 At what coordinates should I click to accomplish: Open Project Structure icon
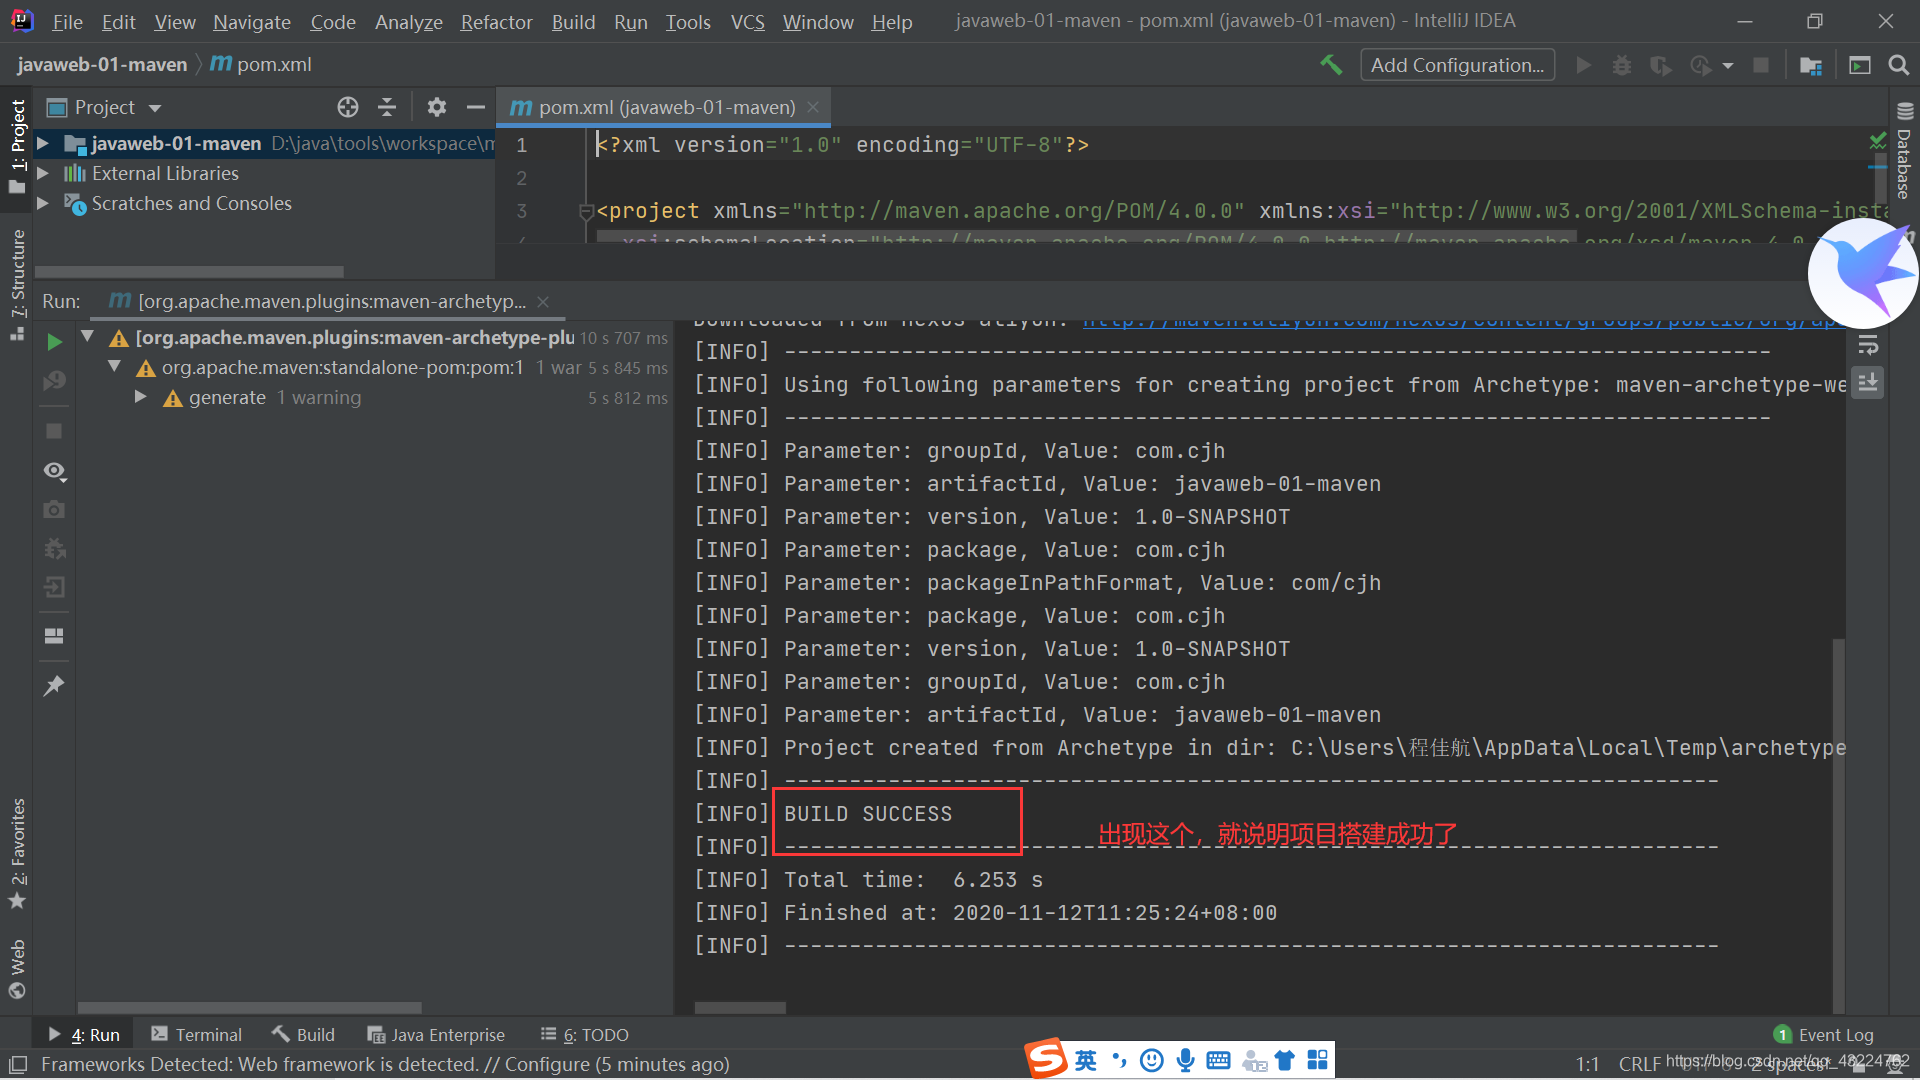click(x=1811, y=65)
